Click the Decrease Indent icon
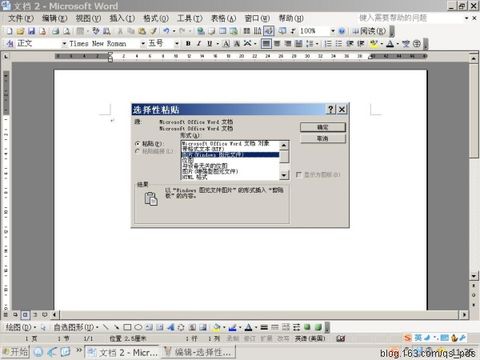 coord(350,44)
